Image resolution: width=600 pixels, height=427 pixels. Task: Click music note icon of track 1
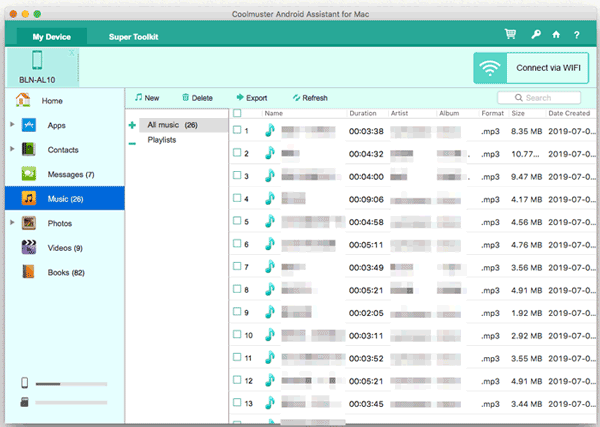270,130
